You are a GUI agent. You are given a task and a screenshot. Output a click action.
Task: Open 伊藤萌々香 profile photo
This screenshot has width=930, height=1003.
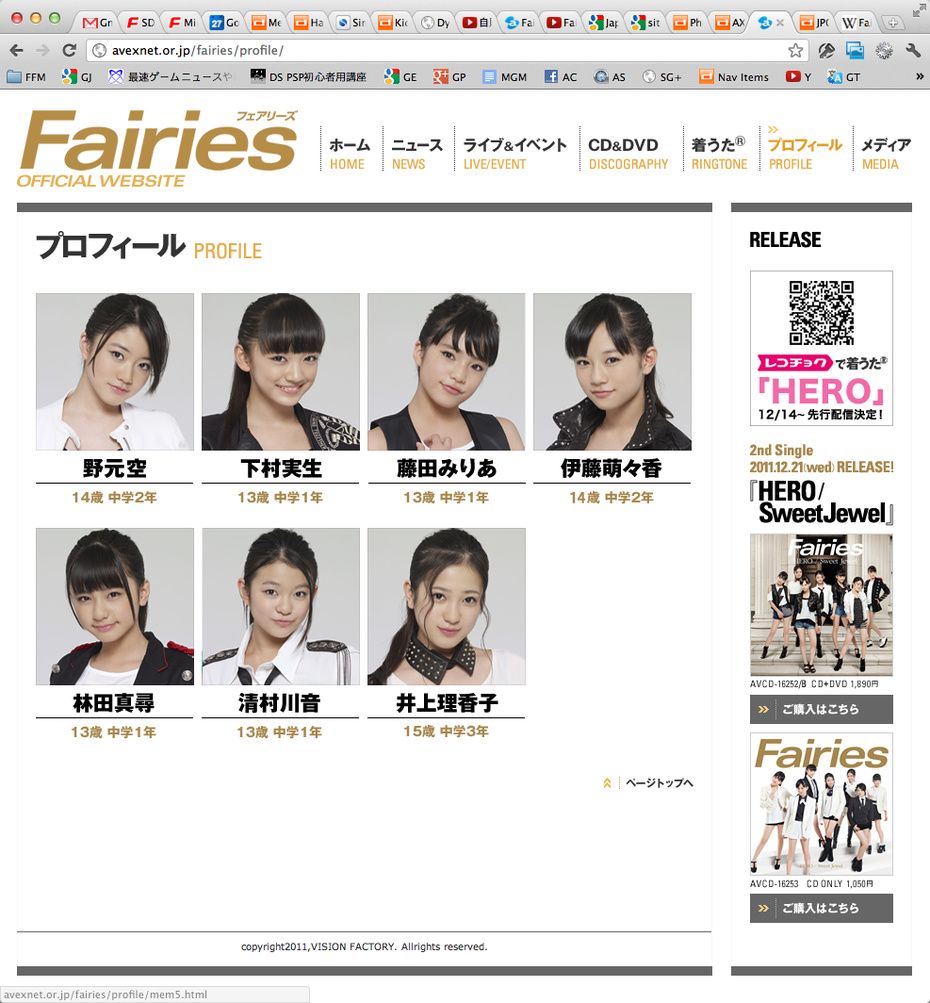(x=612, y=372)
